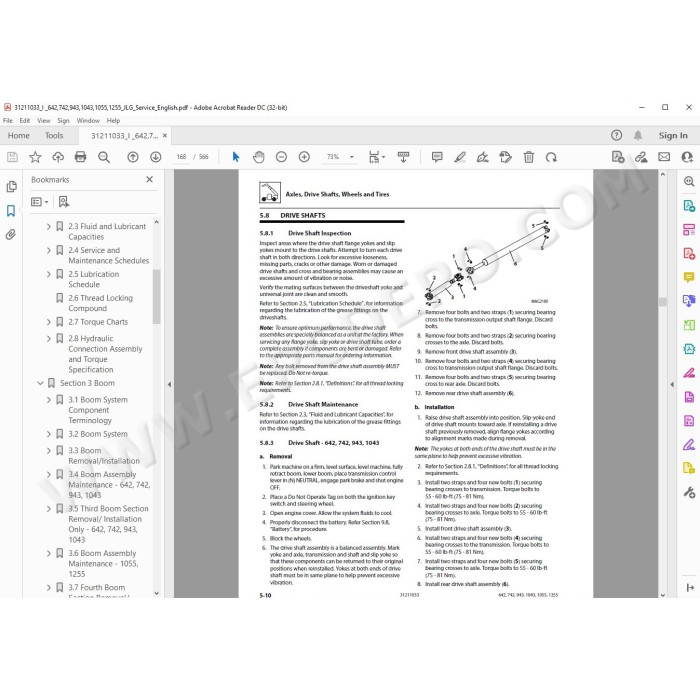Collapse the right tools pane arrow
The width and height of the screenshot is (700, 700).
[x=672, y=384]
